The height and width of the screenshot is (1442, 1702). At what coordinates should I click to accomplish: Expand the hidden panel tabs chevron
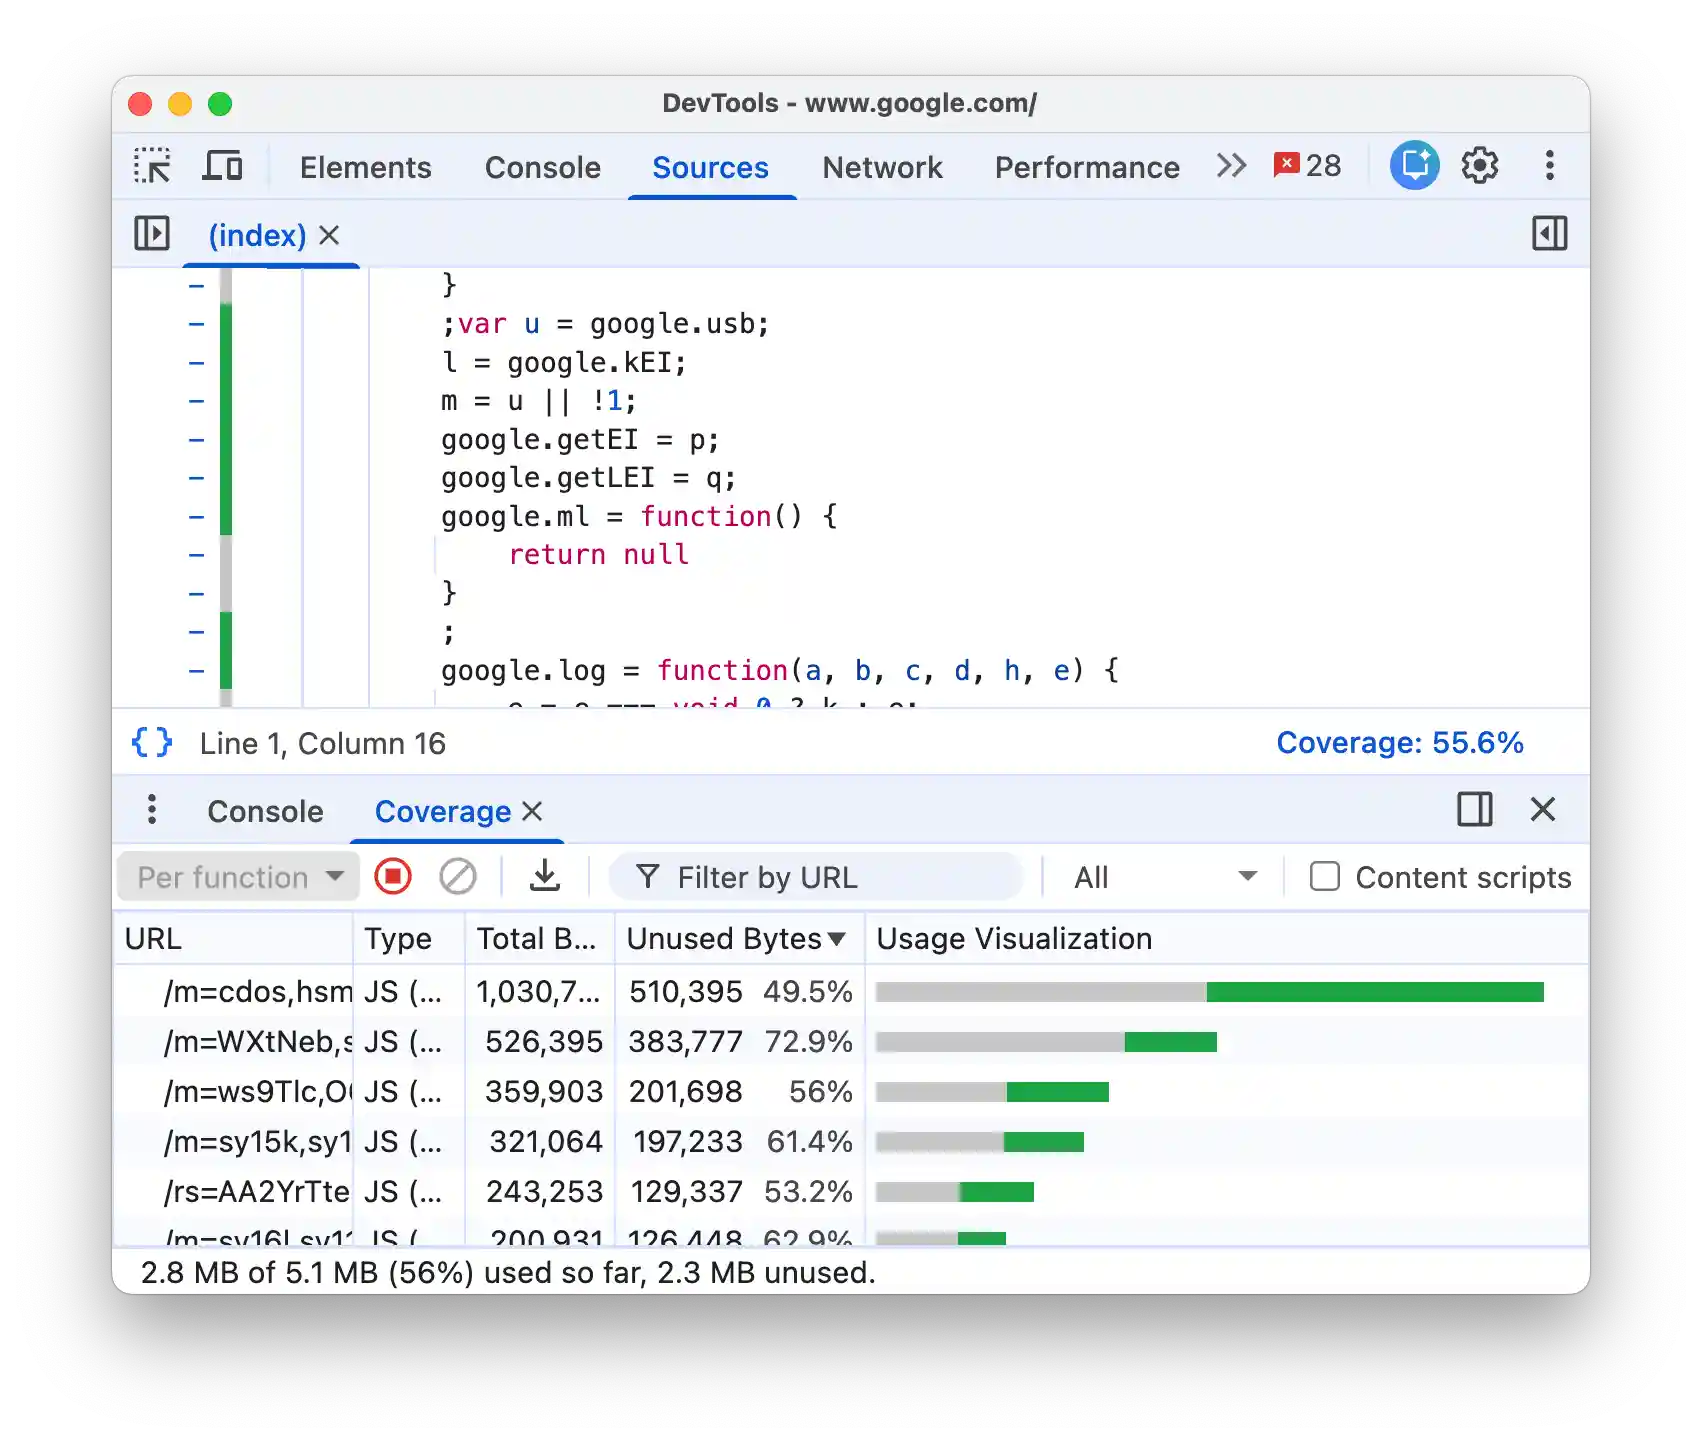[1231, 166]
